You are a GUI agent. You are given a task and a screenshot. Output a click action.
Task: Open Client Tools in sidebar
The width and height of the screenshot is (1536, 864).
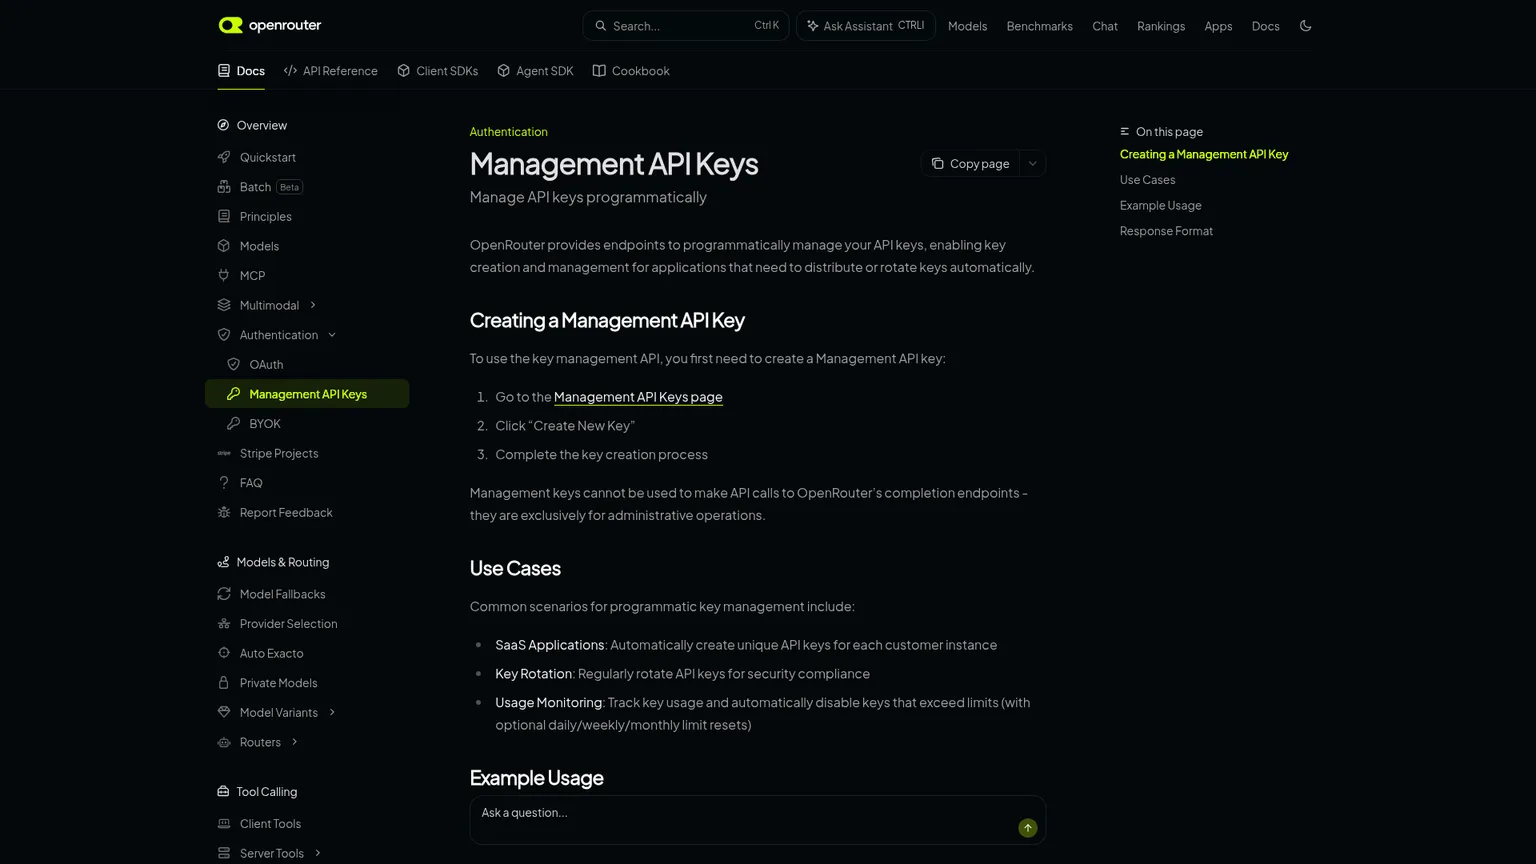[270, 824]
